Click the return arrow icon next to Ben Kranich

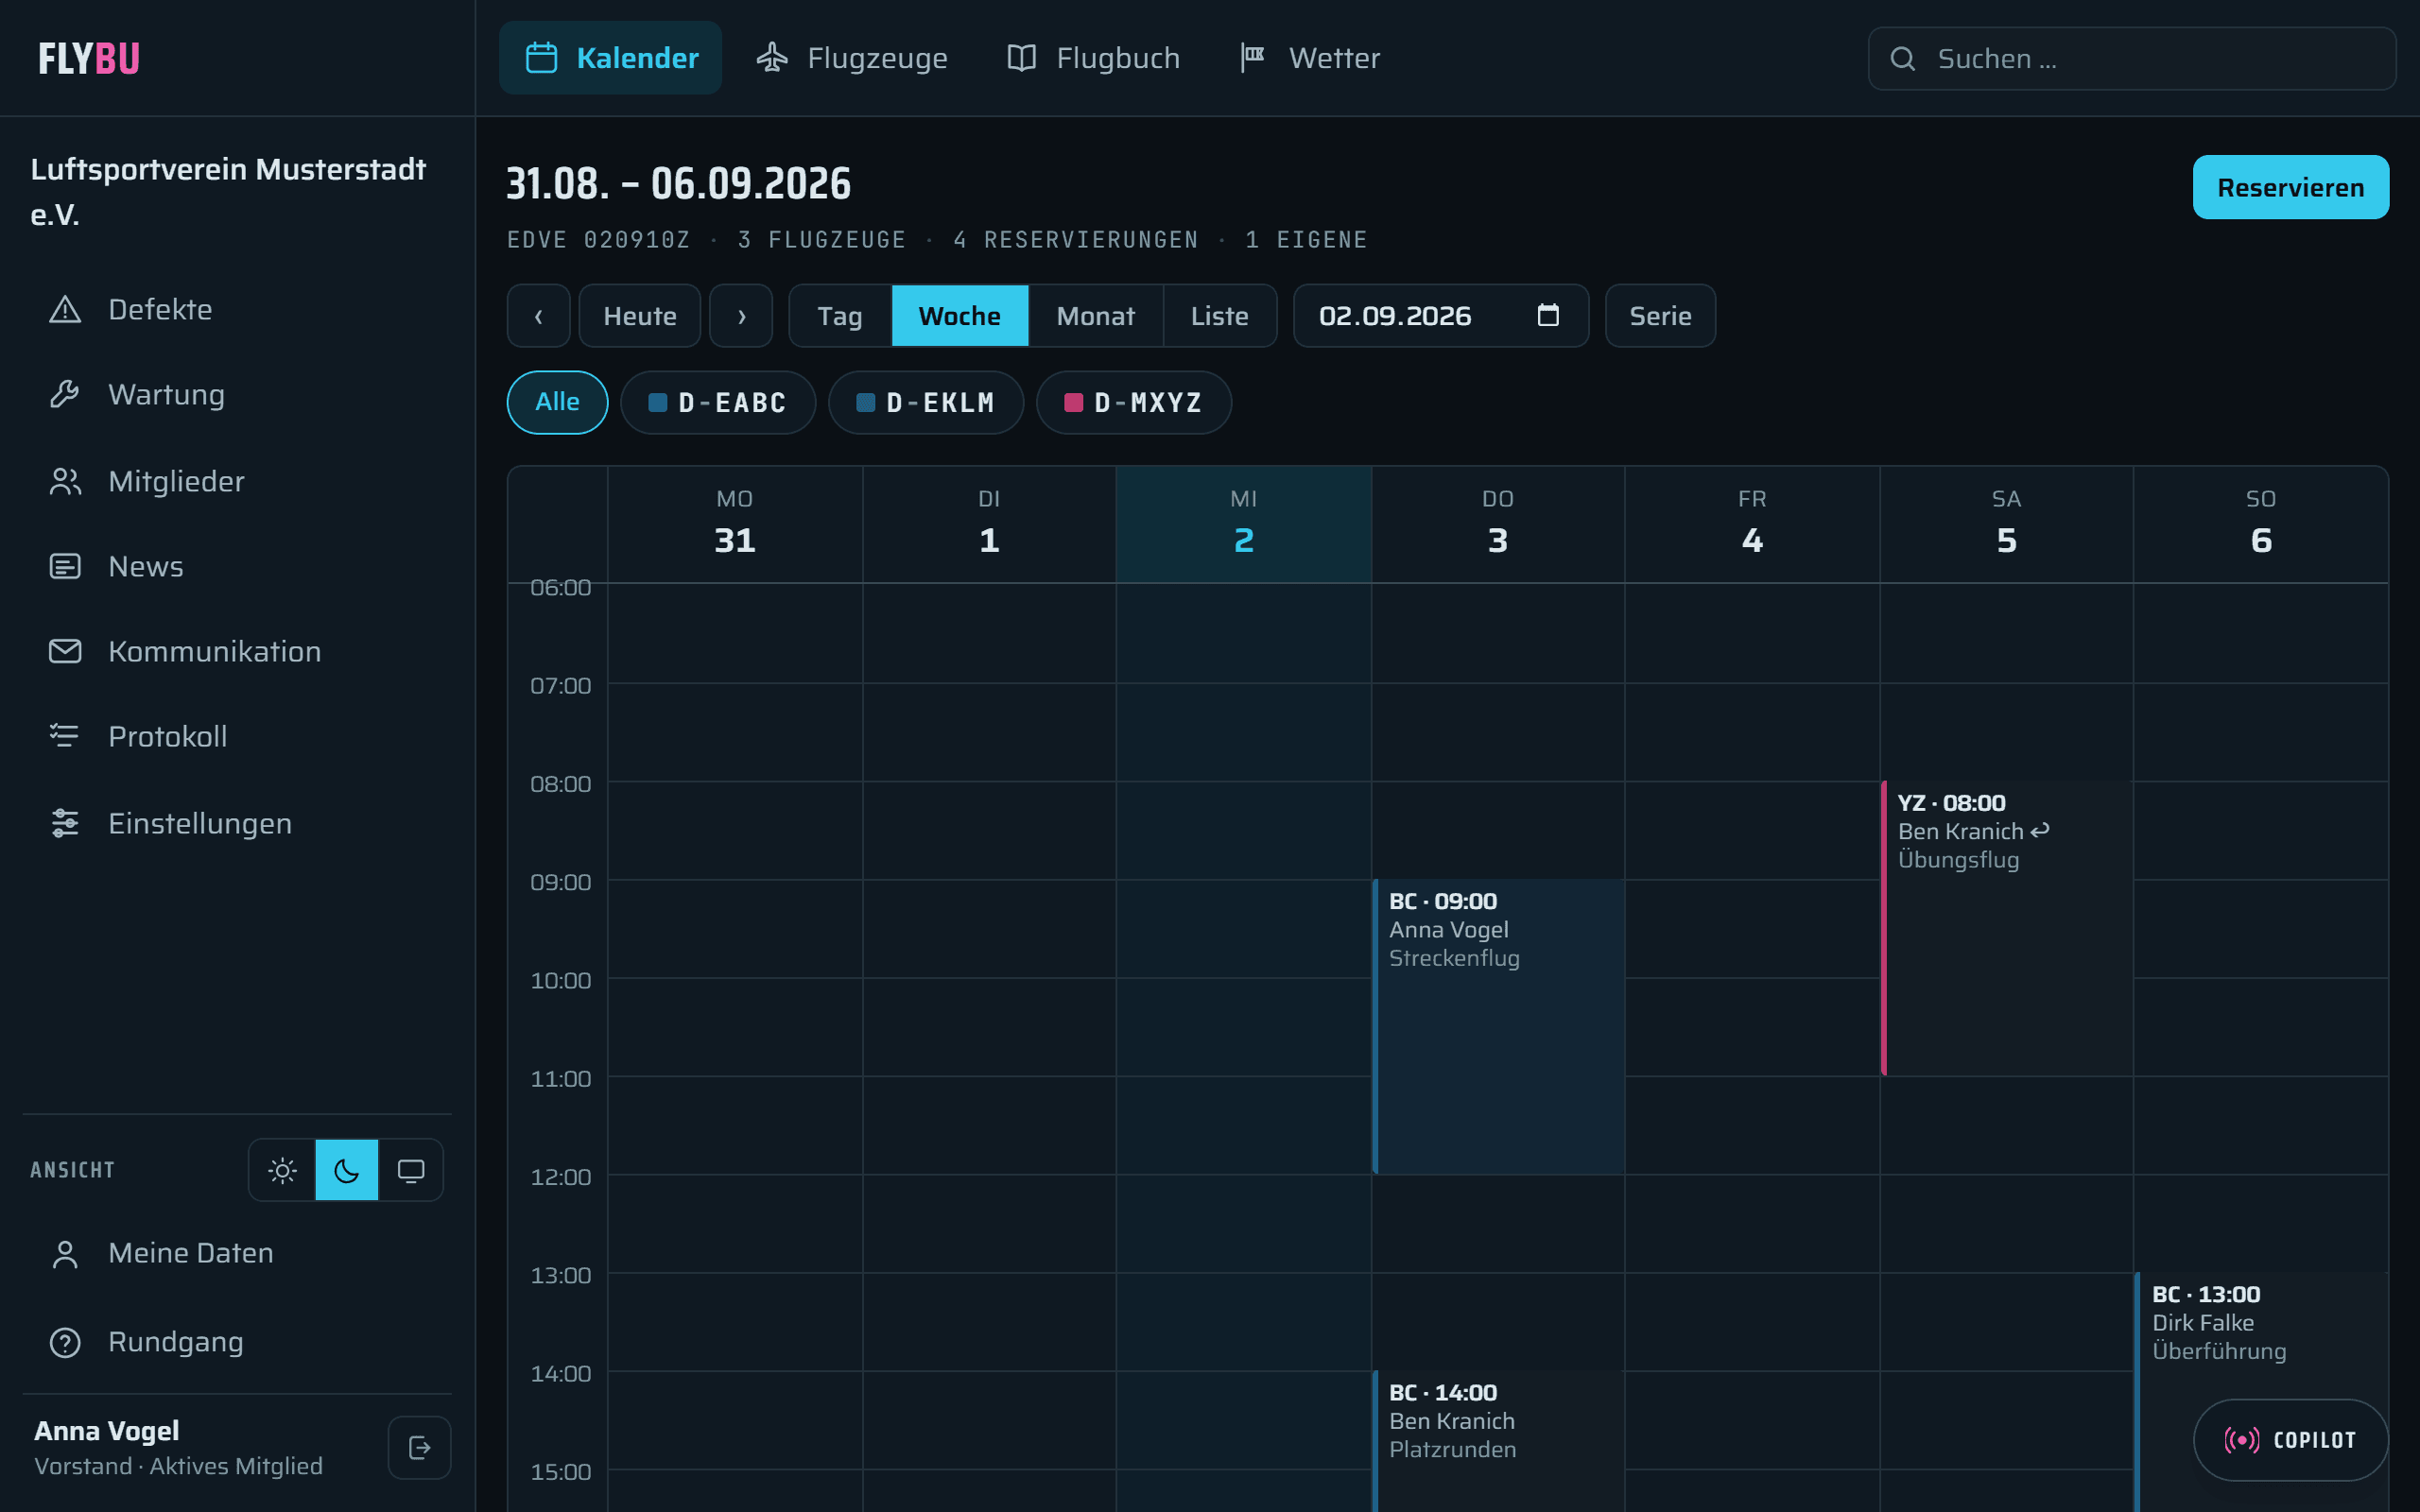2040,831
